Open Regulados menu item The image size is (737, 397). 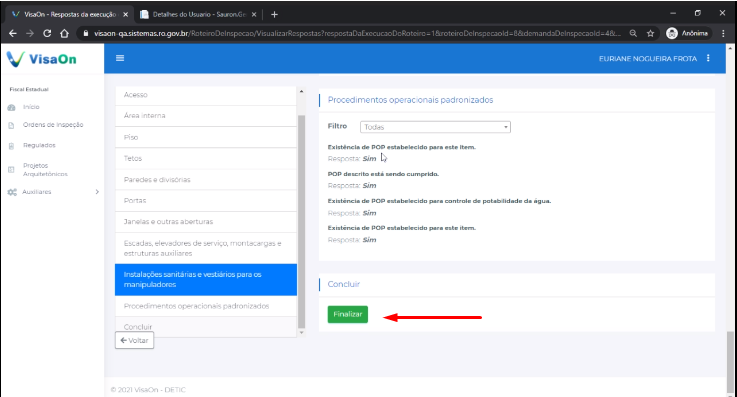(x=39, y=146)
